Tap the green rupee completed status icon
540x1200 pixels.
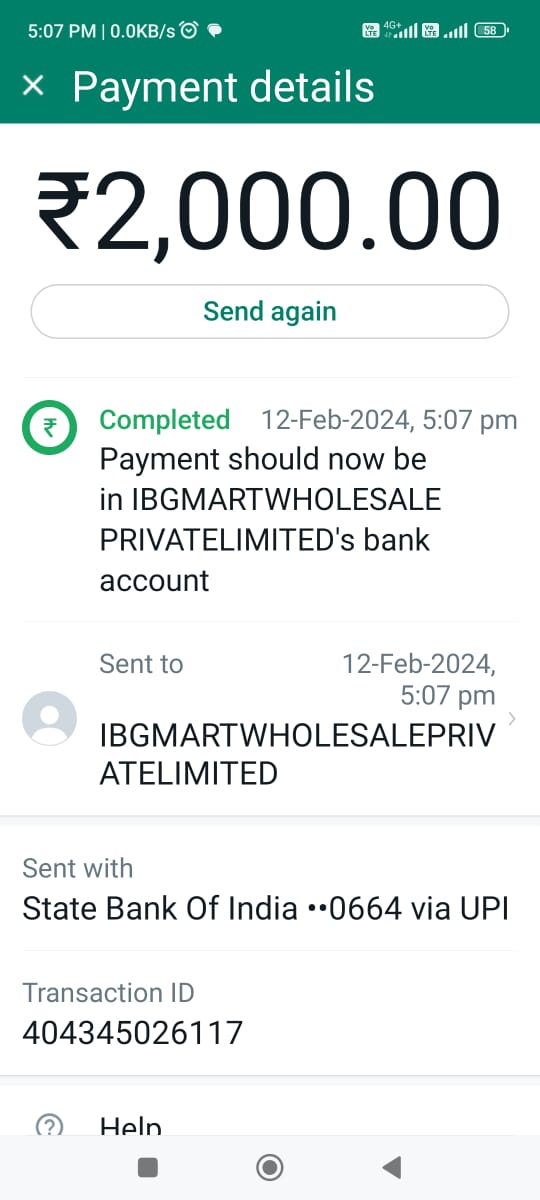[49, 427]
